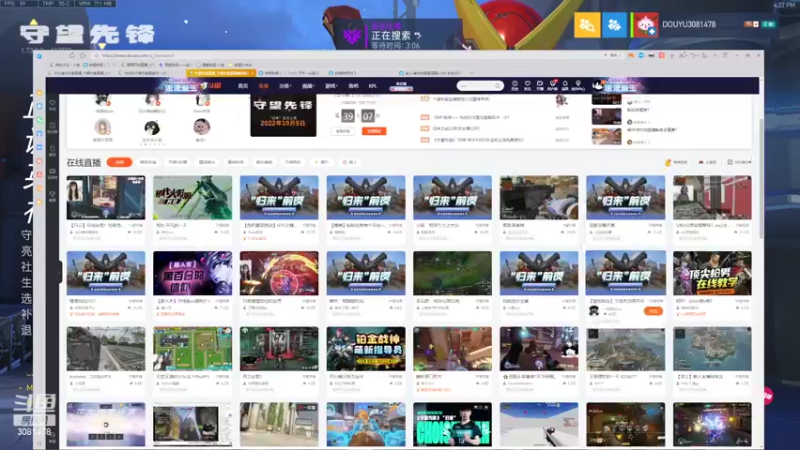Click the 正在搜索 queue status banner

point(398,35)
